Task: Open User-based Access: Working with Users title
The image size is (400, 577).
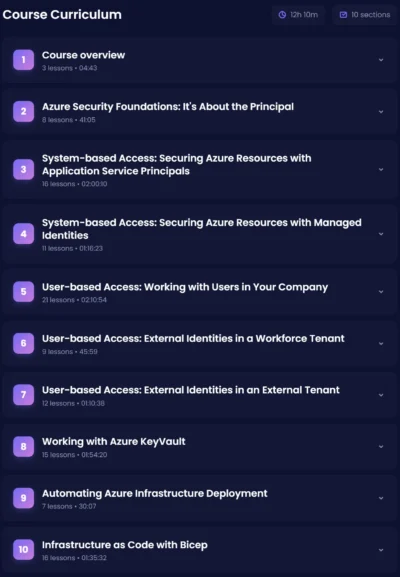Action: click(185, 287)
